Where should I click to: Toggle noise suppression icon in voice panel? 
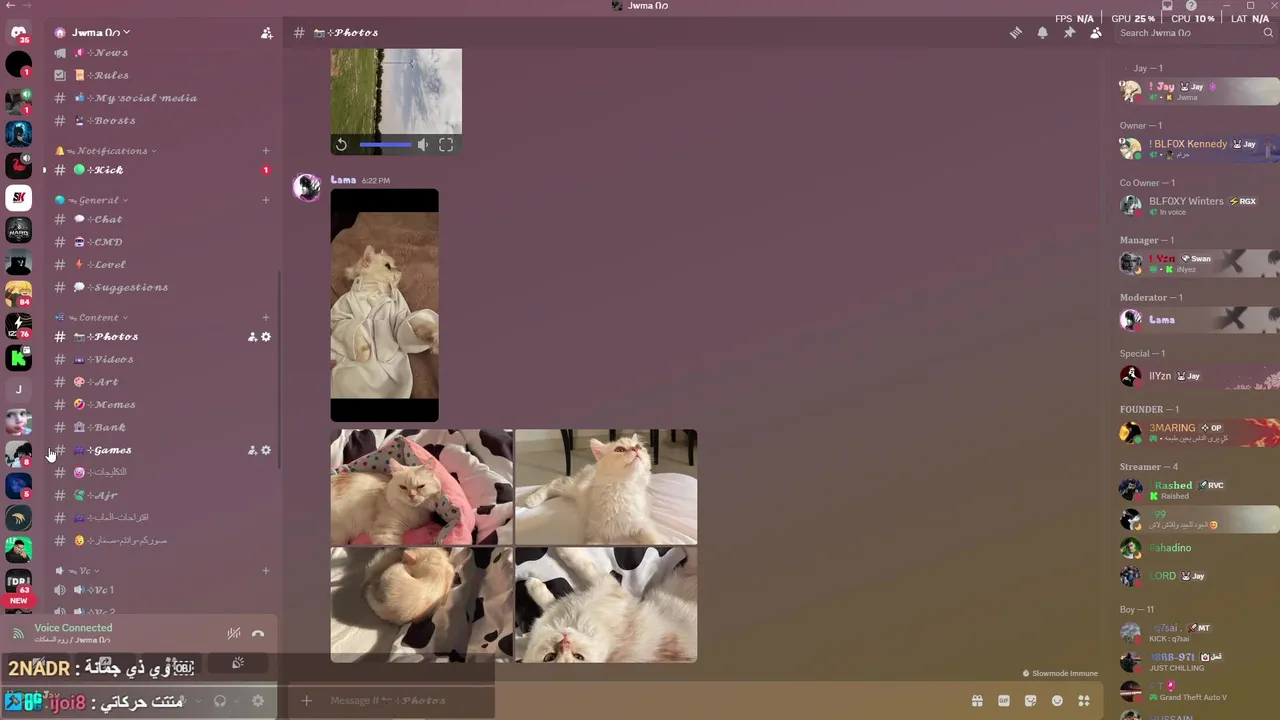click(x=233, y=633)
